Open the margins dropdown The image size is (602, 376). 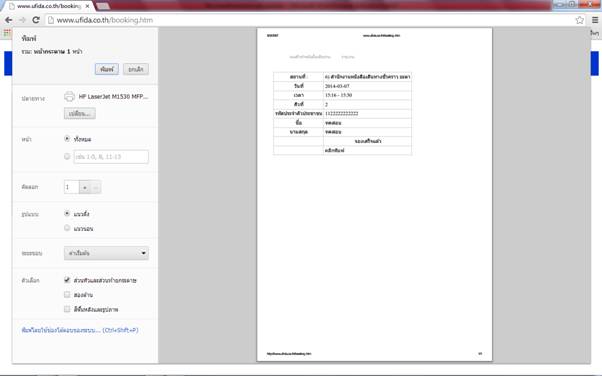(x=106, y=253)
